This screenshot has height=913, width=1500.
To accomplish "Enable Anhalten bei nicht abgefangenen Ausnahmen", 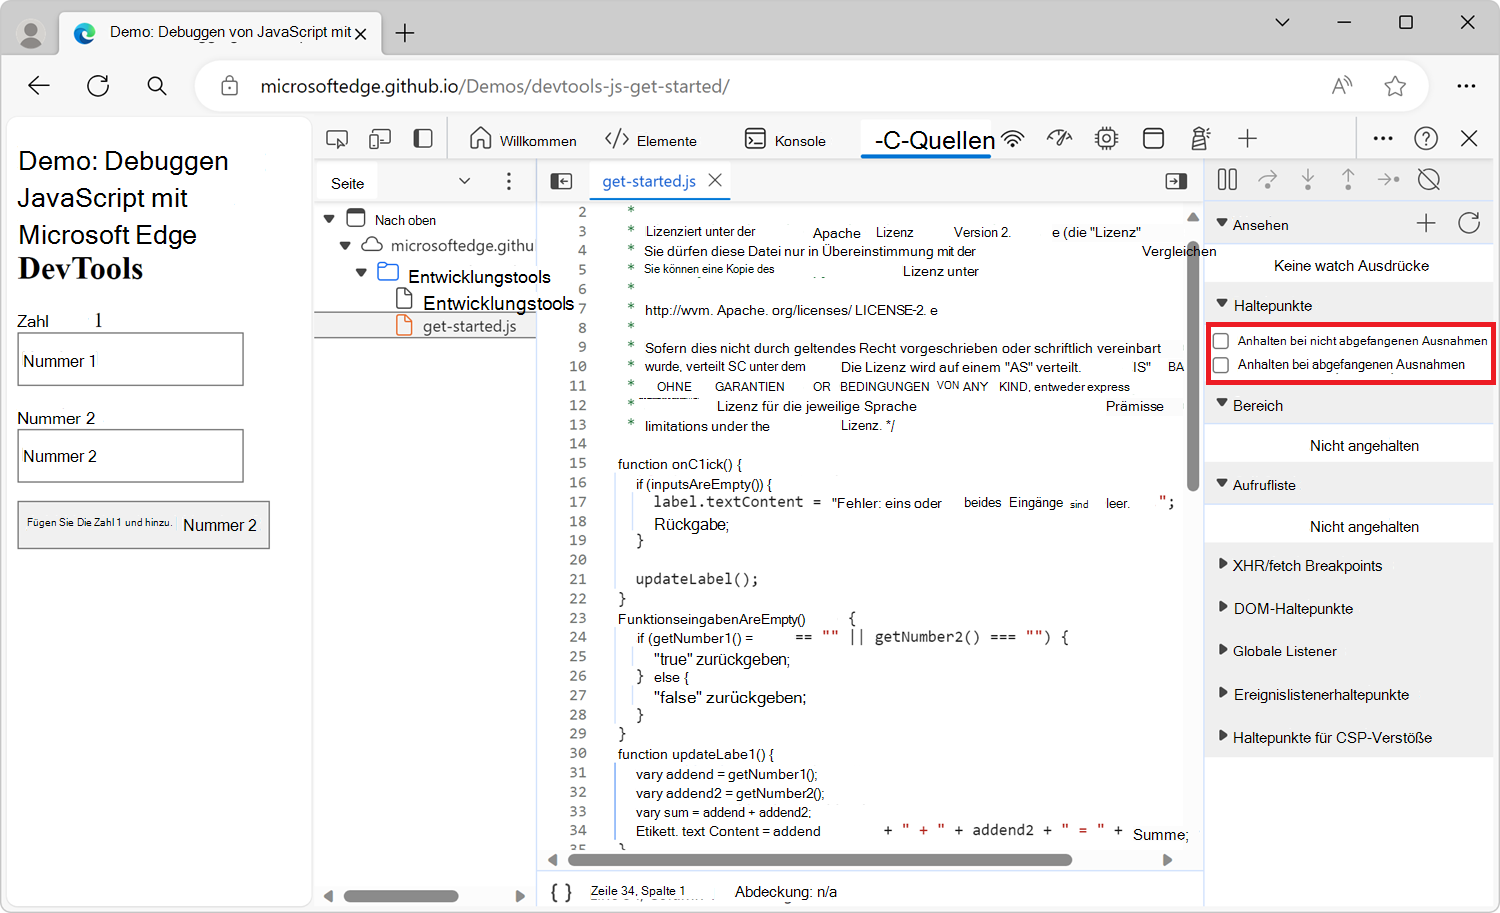I will point(1221,341).
